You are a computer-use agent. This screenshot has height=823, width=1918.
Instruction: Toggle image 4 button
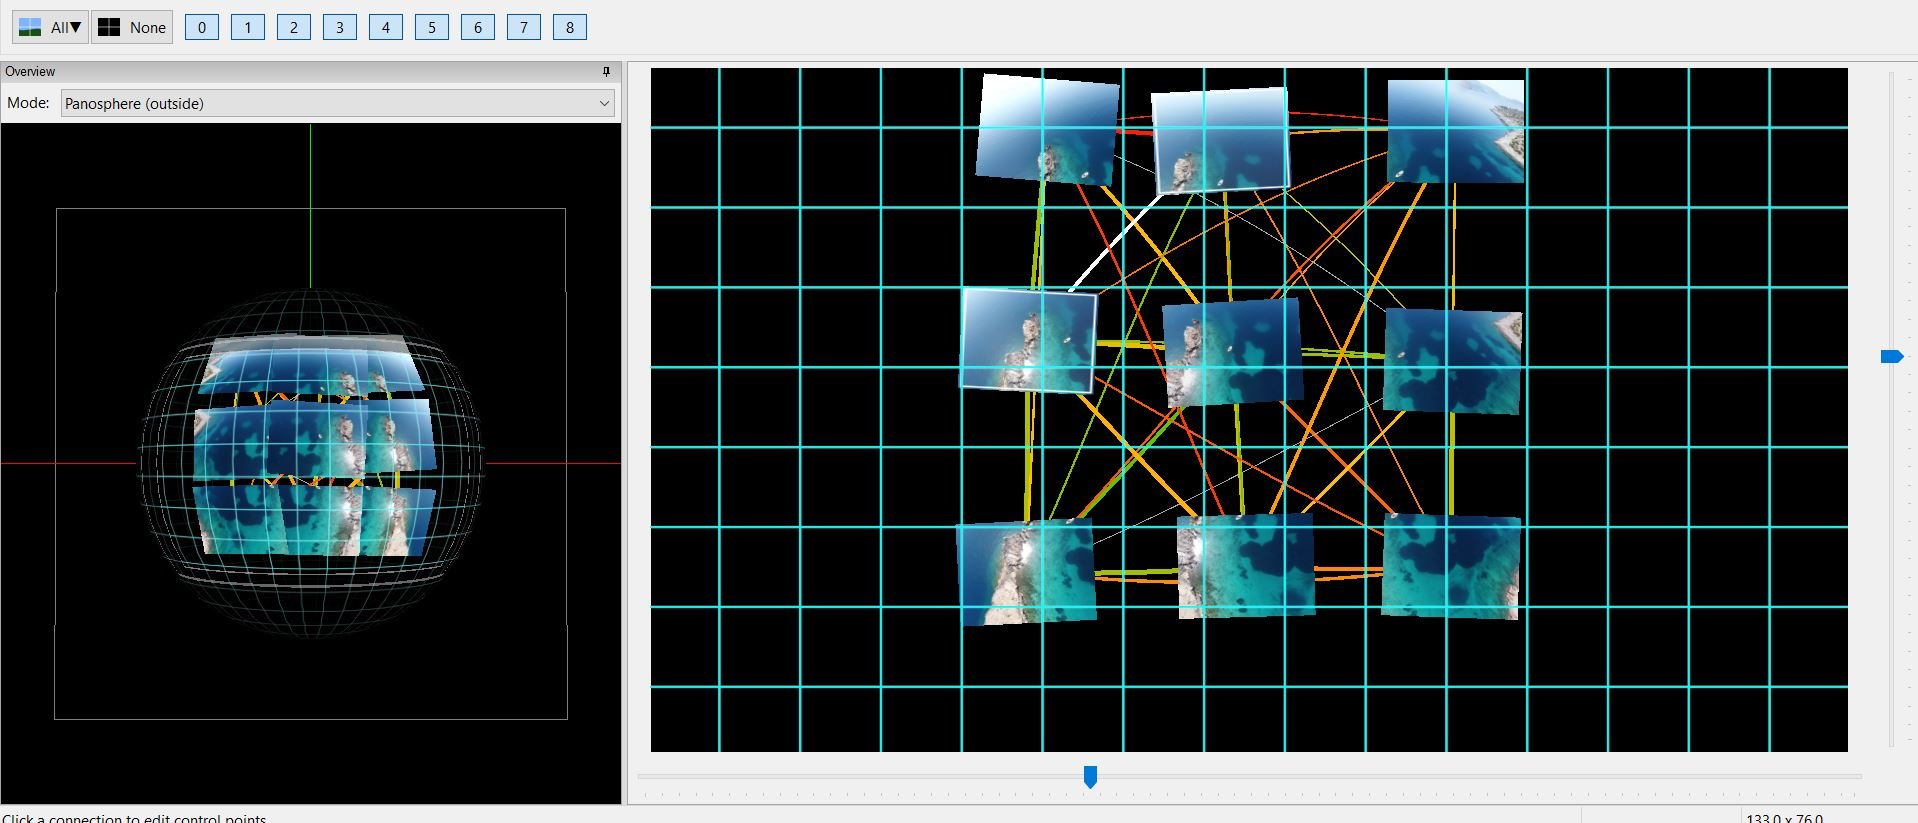[386, 27]
